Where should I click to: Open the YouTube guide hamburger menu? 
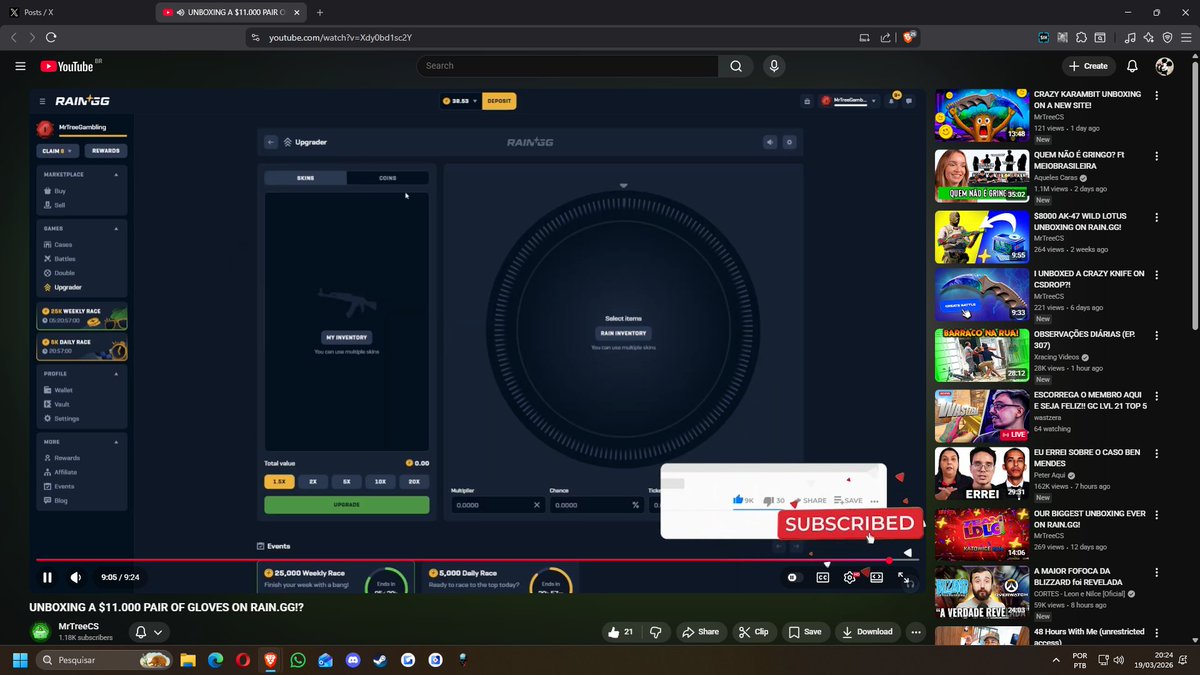coord(20,66)
